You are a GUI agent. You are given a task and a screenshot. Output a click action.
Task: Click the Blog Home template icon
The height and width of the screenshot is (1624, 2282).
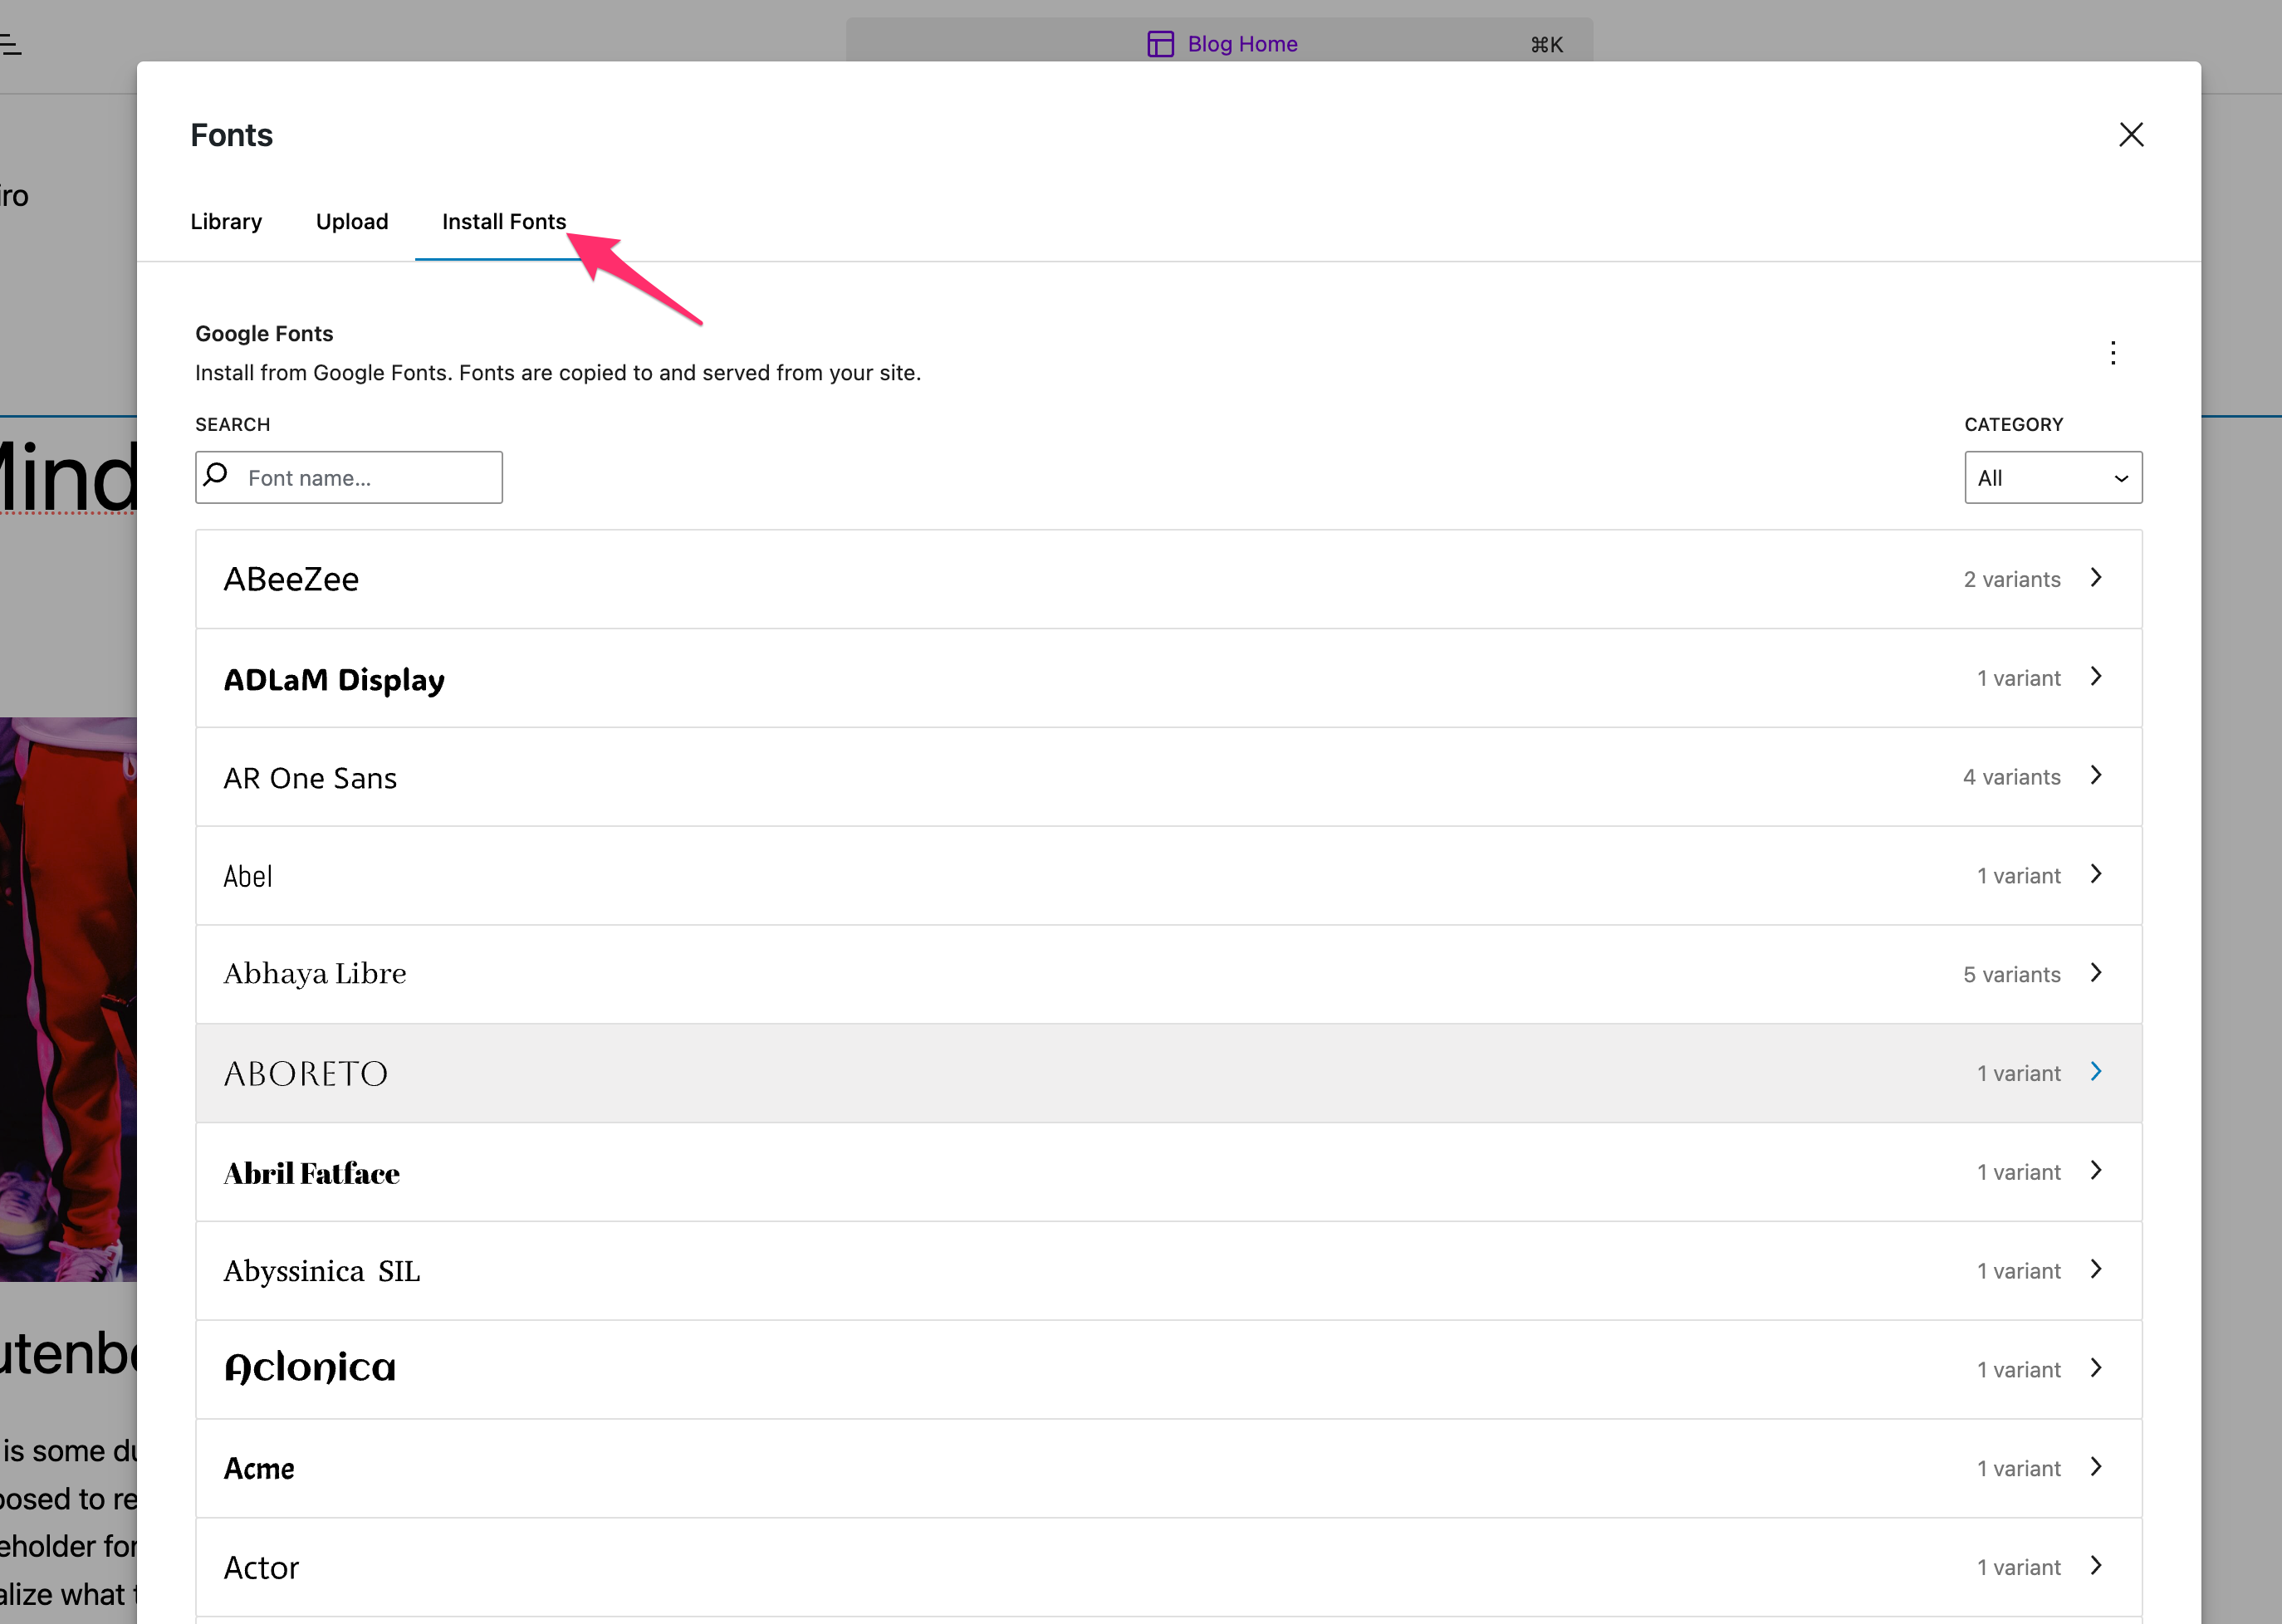[x=1160, y=44]
